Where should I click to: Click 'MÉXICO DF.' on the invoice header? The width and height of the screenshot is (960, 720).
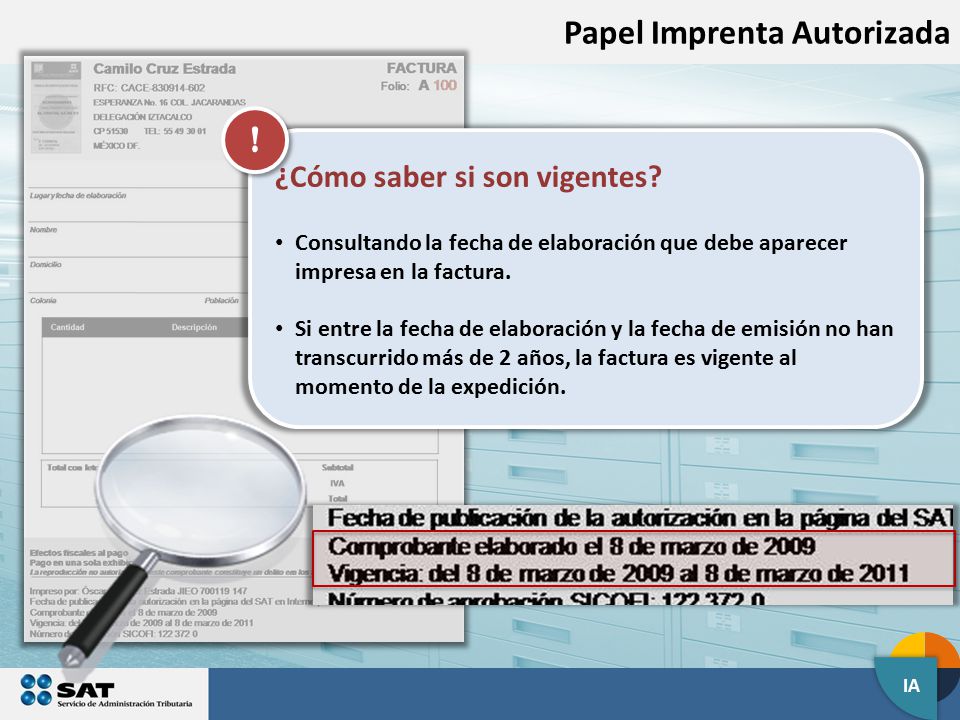coord(116,146)
